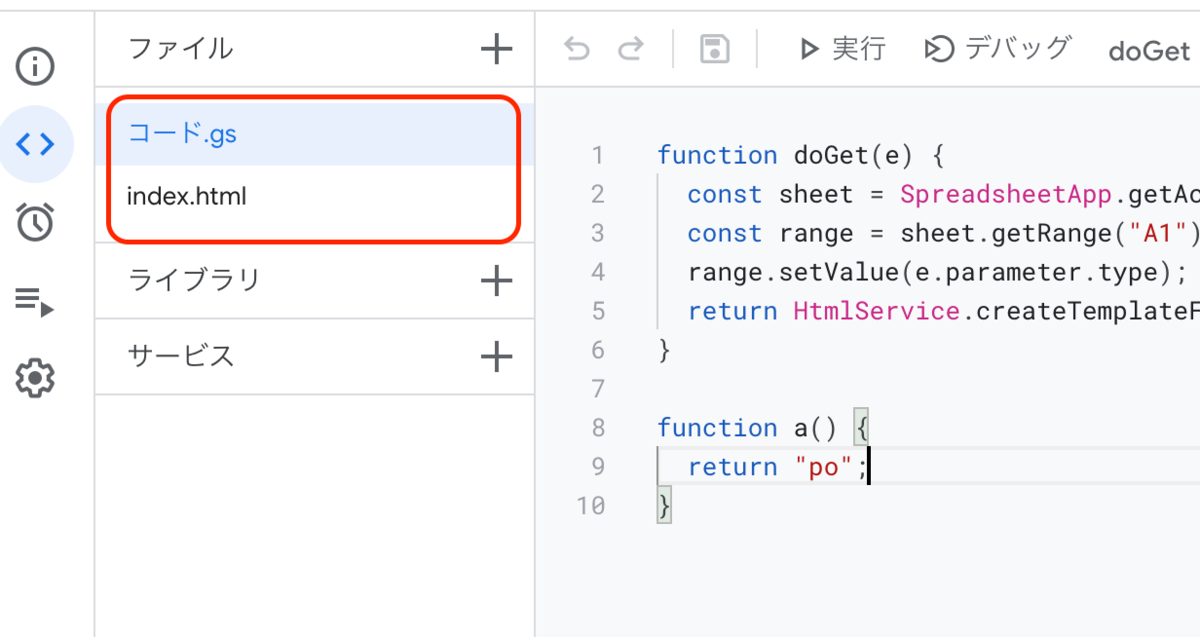Open the Triggers alarm clock icon

pos(36,222)
